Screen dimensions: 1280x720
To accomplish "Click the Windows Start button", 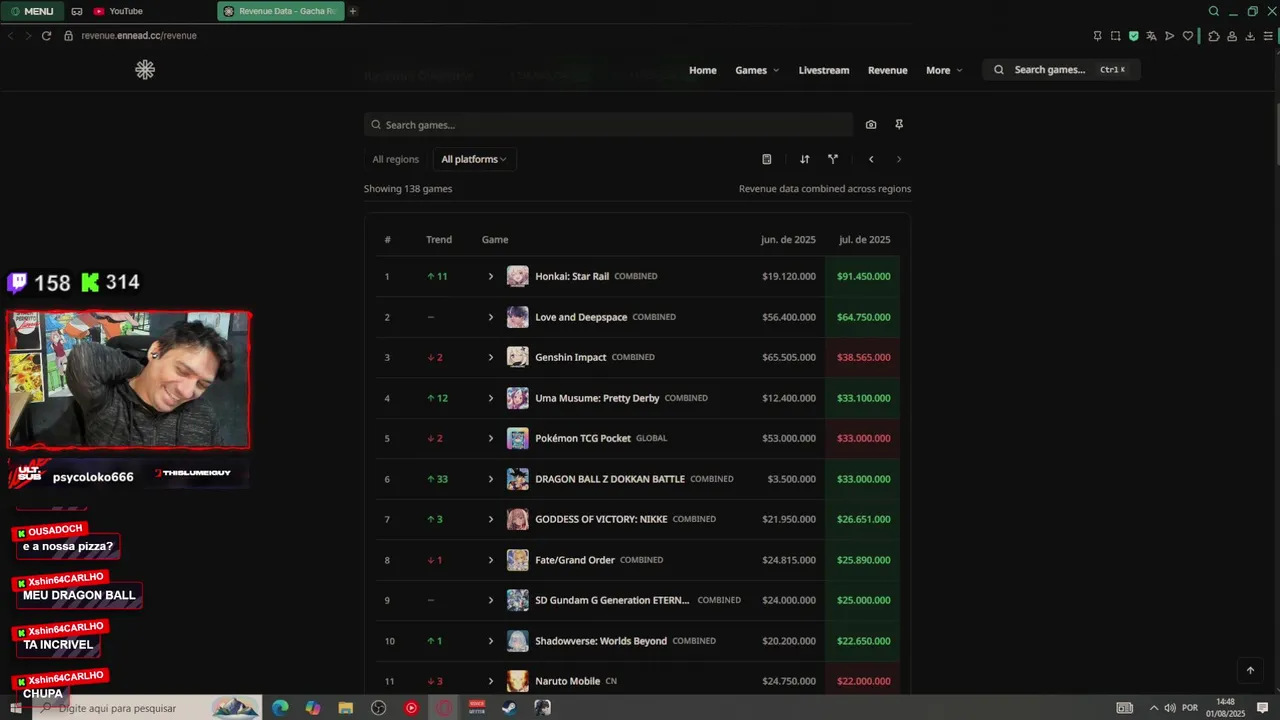I will pos(15,708).
